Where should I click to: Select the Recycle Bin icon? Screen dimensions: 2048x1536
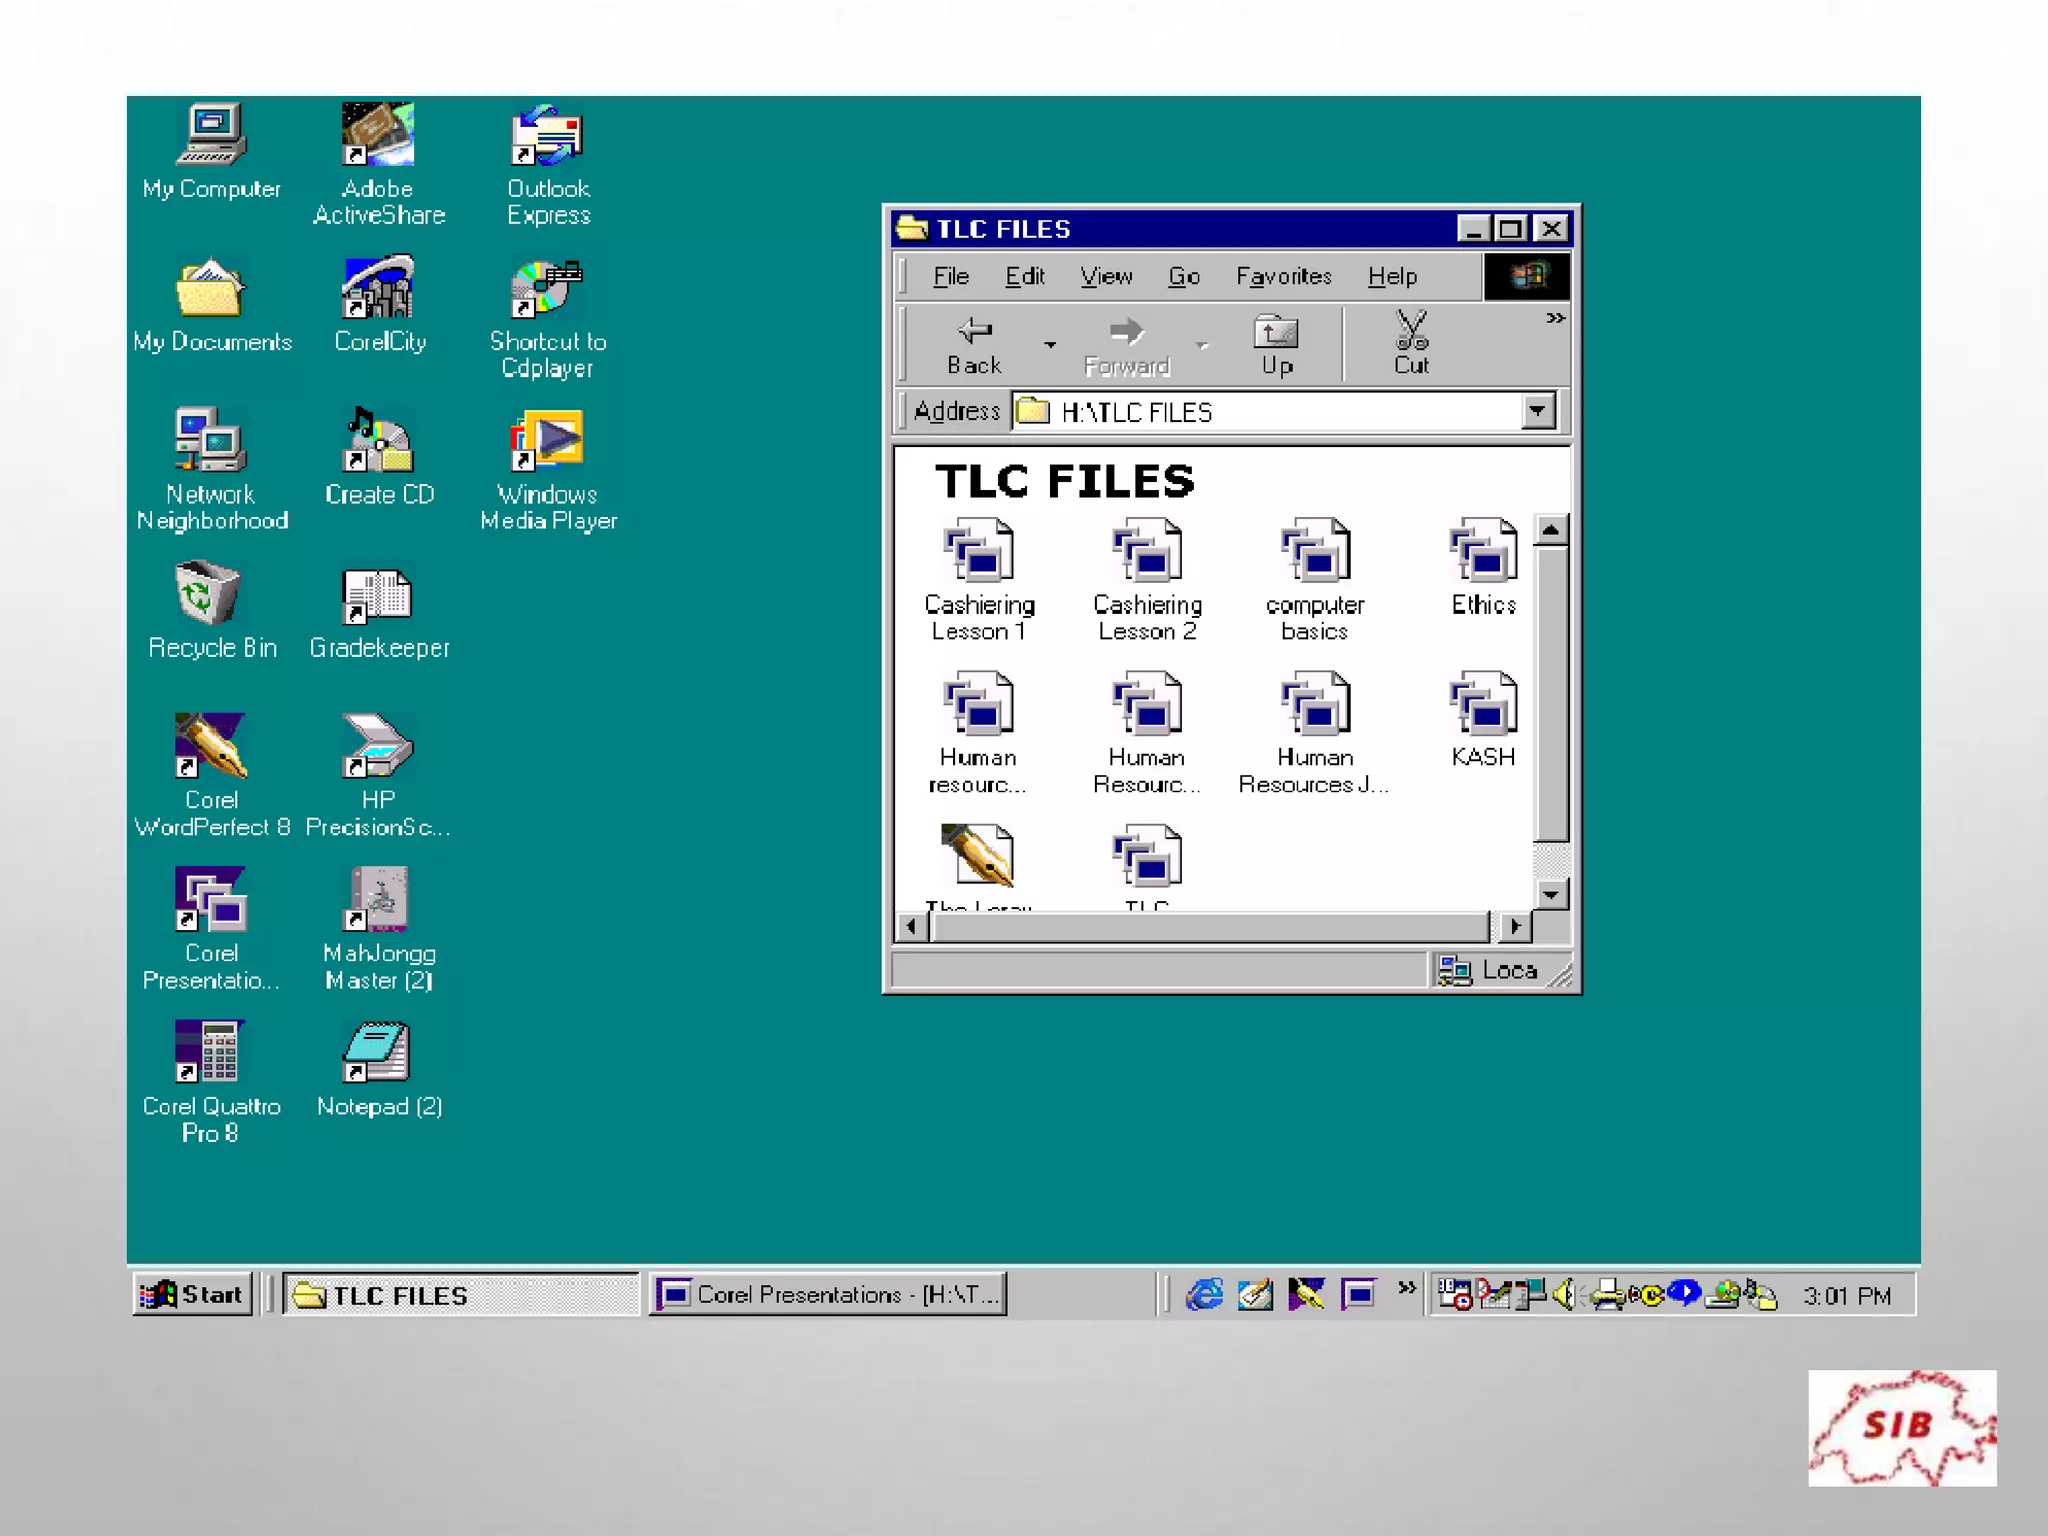coord(208,595)
